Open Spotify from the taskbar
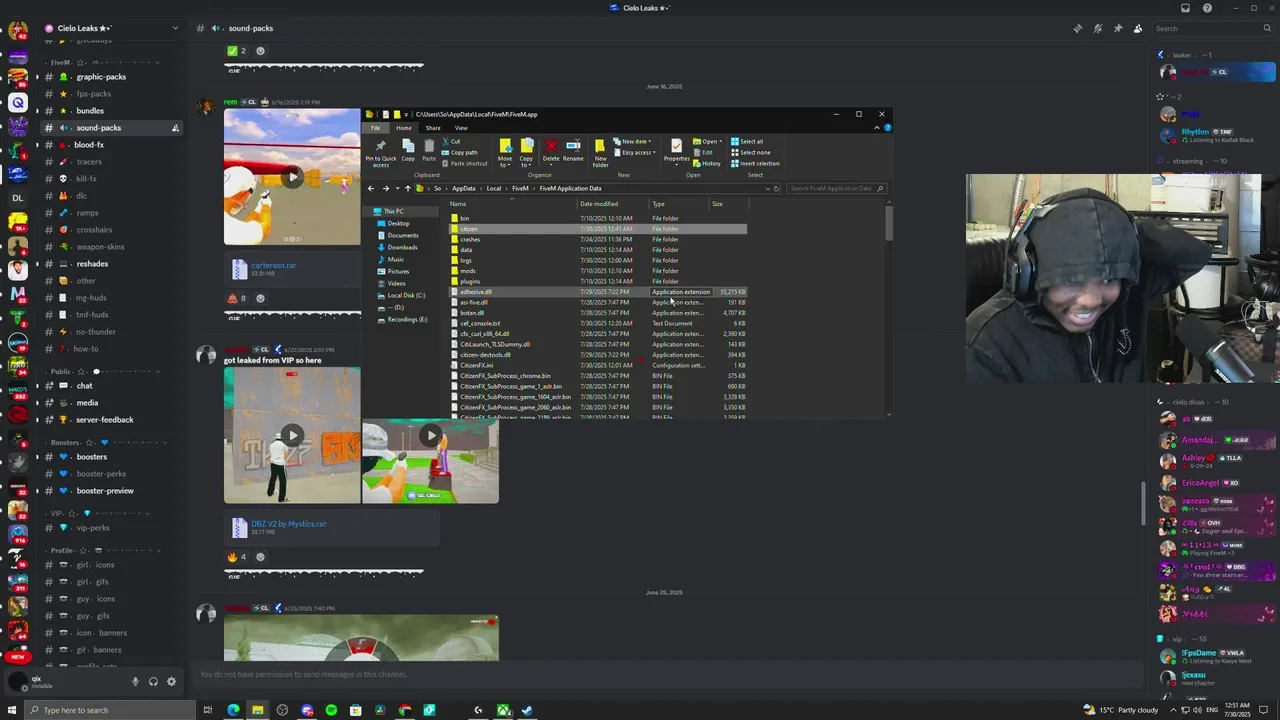 tap(331, 710)
